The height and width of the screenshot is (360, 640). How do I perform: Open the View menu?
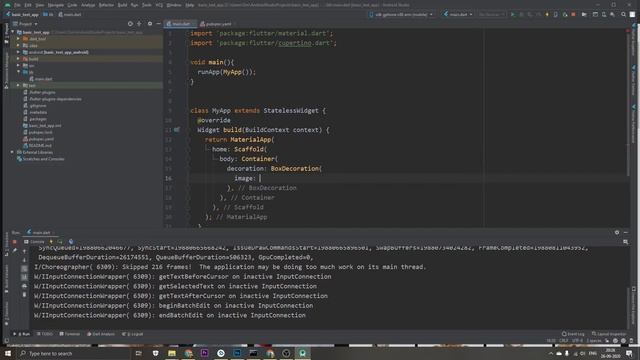[x=40, y=5]
